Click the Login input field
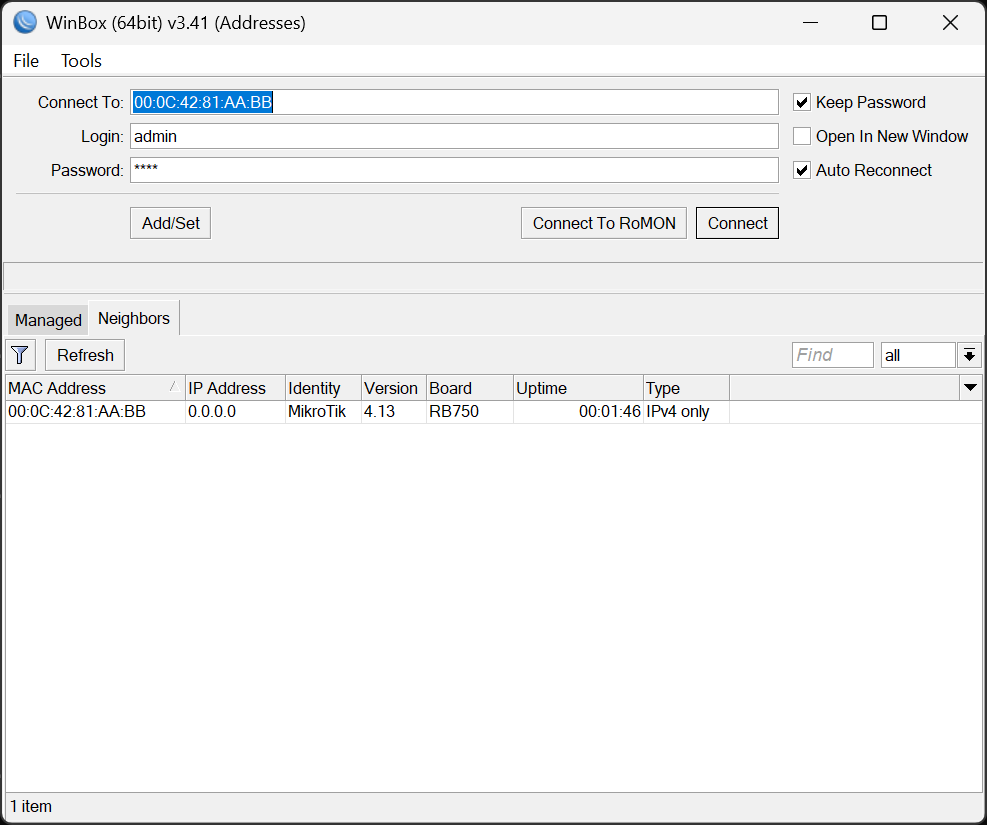The width and height of the screenshot is (987, 825). pyautogui.click(x=450, y=135)
